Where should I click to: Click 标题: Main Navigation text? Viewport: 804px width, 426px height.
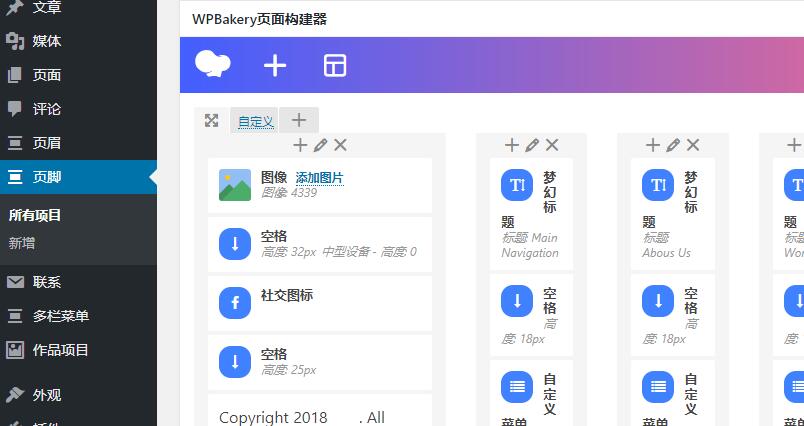click(x=530, y=245)
